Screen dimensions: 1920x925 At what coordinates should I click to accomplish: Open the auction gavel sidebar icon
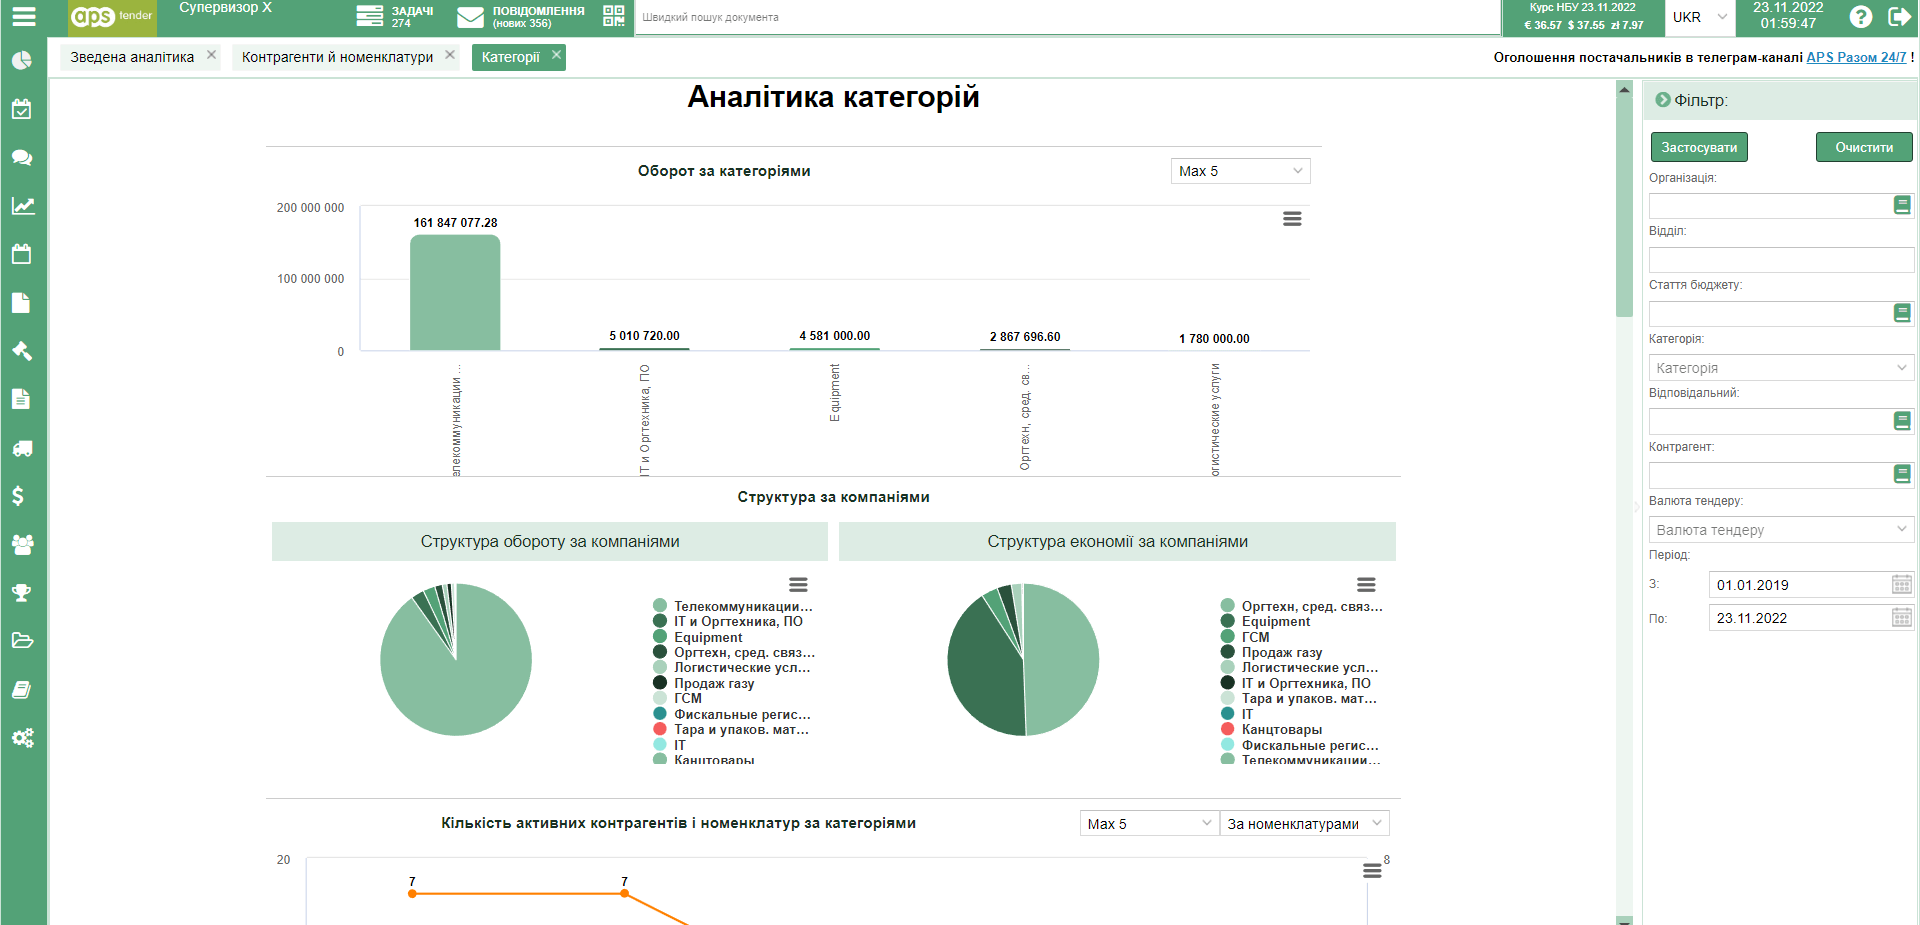[22, 351]
